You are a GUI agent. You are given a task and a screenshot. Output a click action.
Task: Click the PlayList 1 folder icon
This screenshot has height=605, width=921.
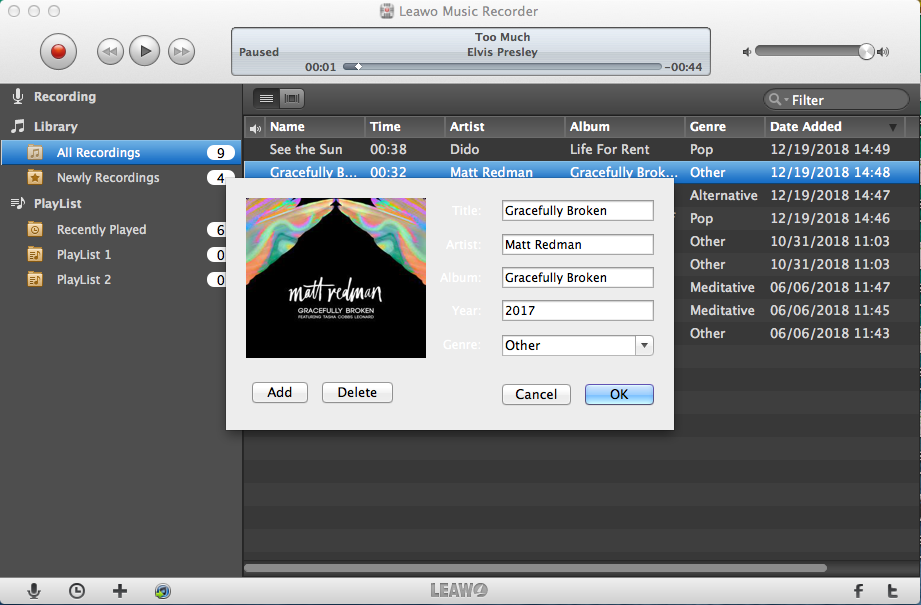pos(35,255)
